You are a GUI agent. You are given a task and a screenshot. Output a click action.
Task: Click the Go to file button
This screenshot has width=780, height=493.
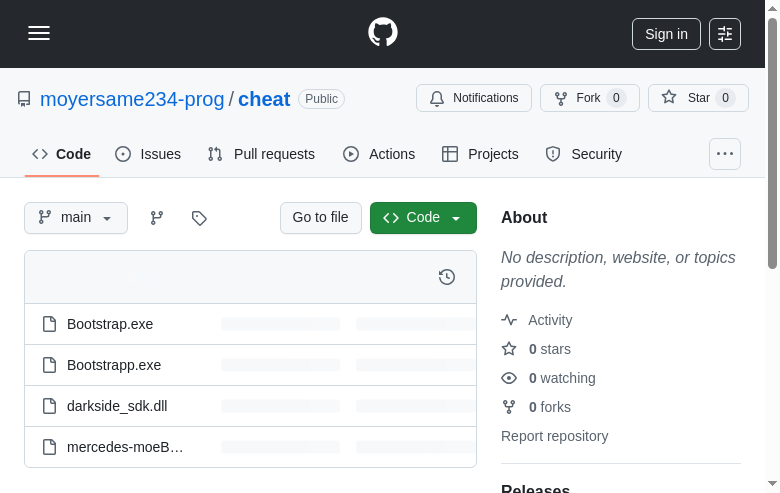click(321, 218)
